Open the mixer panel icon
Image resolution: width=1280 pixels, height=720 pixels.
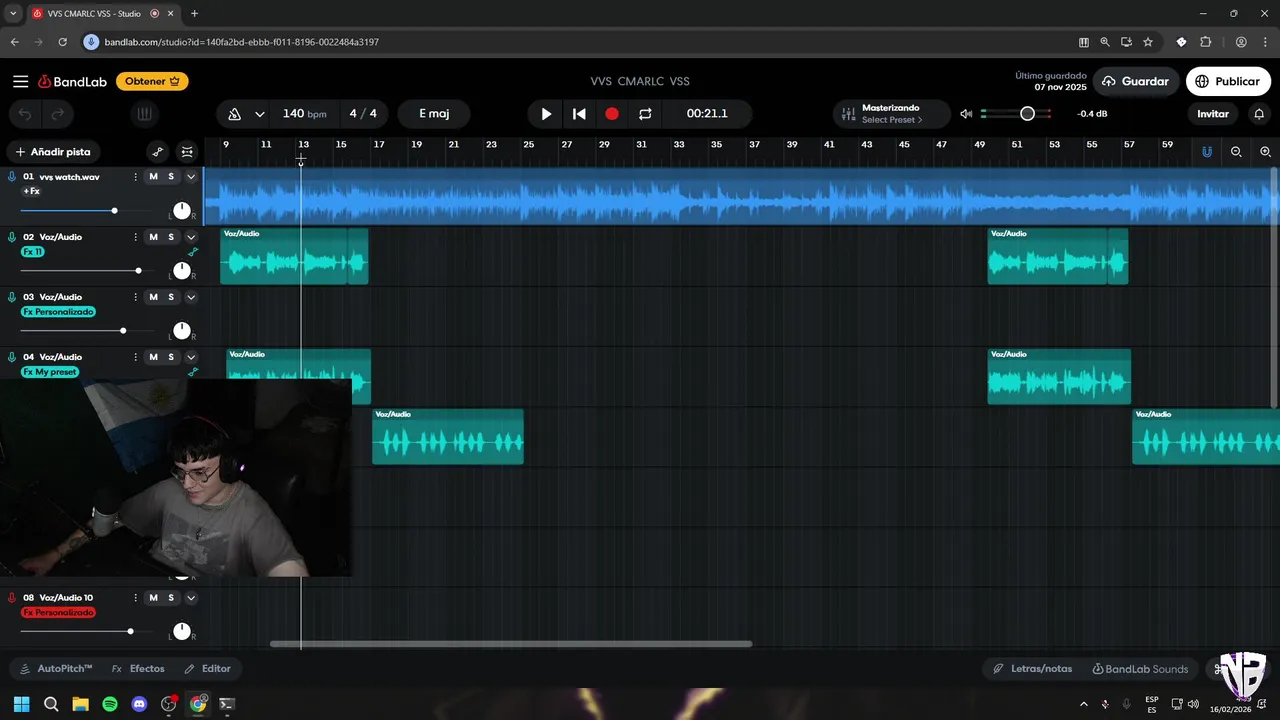tap(144, 114)
